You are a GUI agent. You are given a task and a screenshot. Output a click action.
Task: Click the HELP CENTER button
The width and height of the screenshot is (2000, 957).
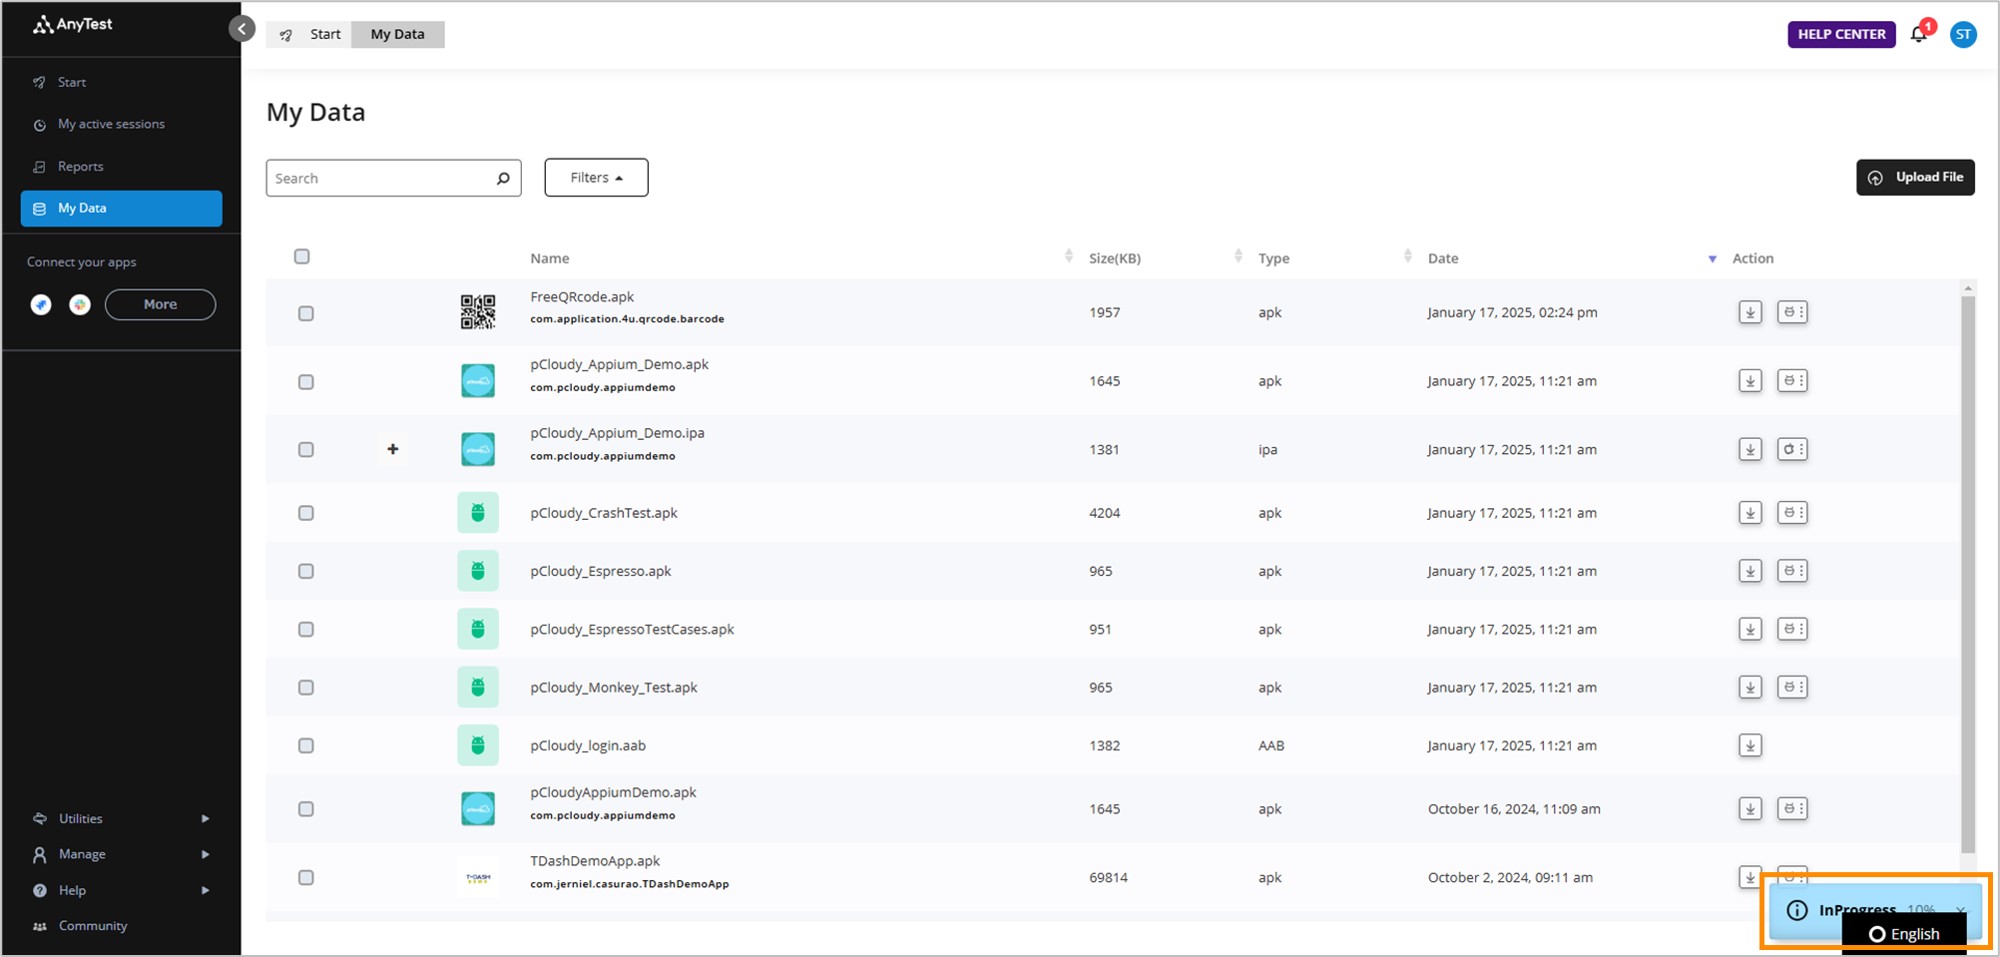click(x=1841, y=34)
